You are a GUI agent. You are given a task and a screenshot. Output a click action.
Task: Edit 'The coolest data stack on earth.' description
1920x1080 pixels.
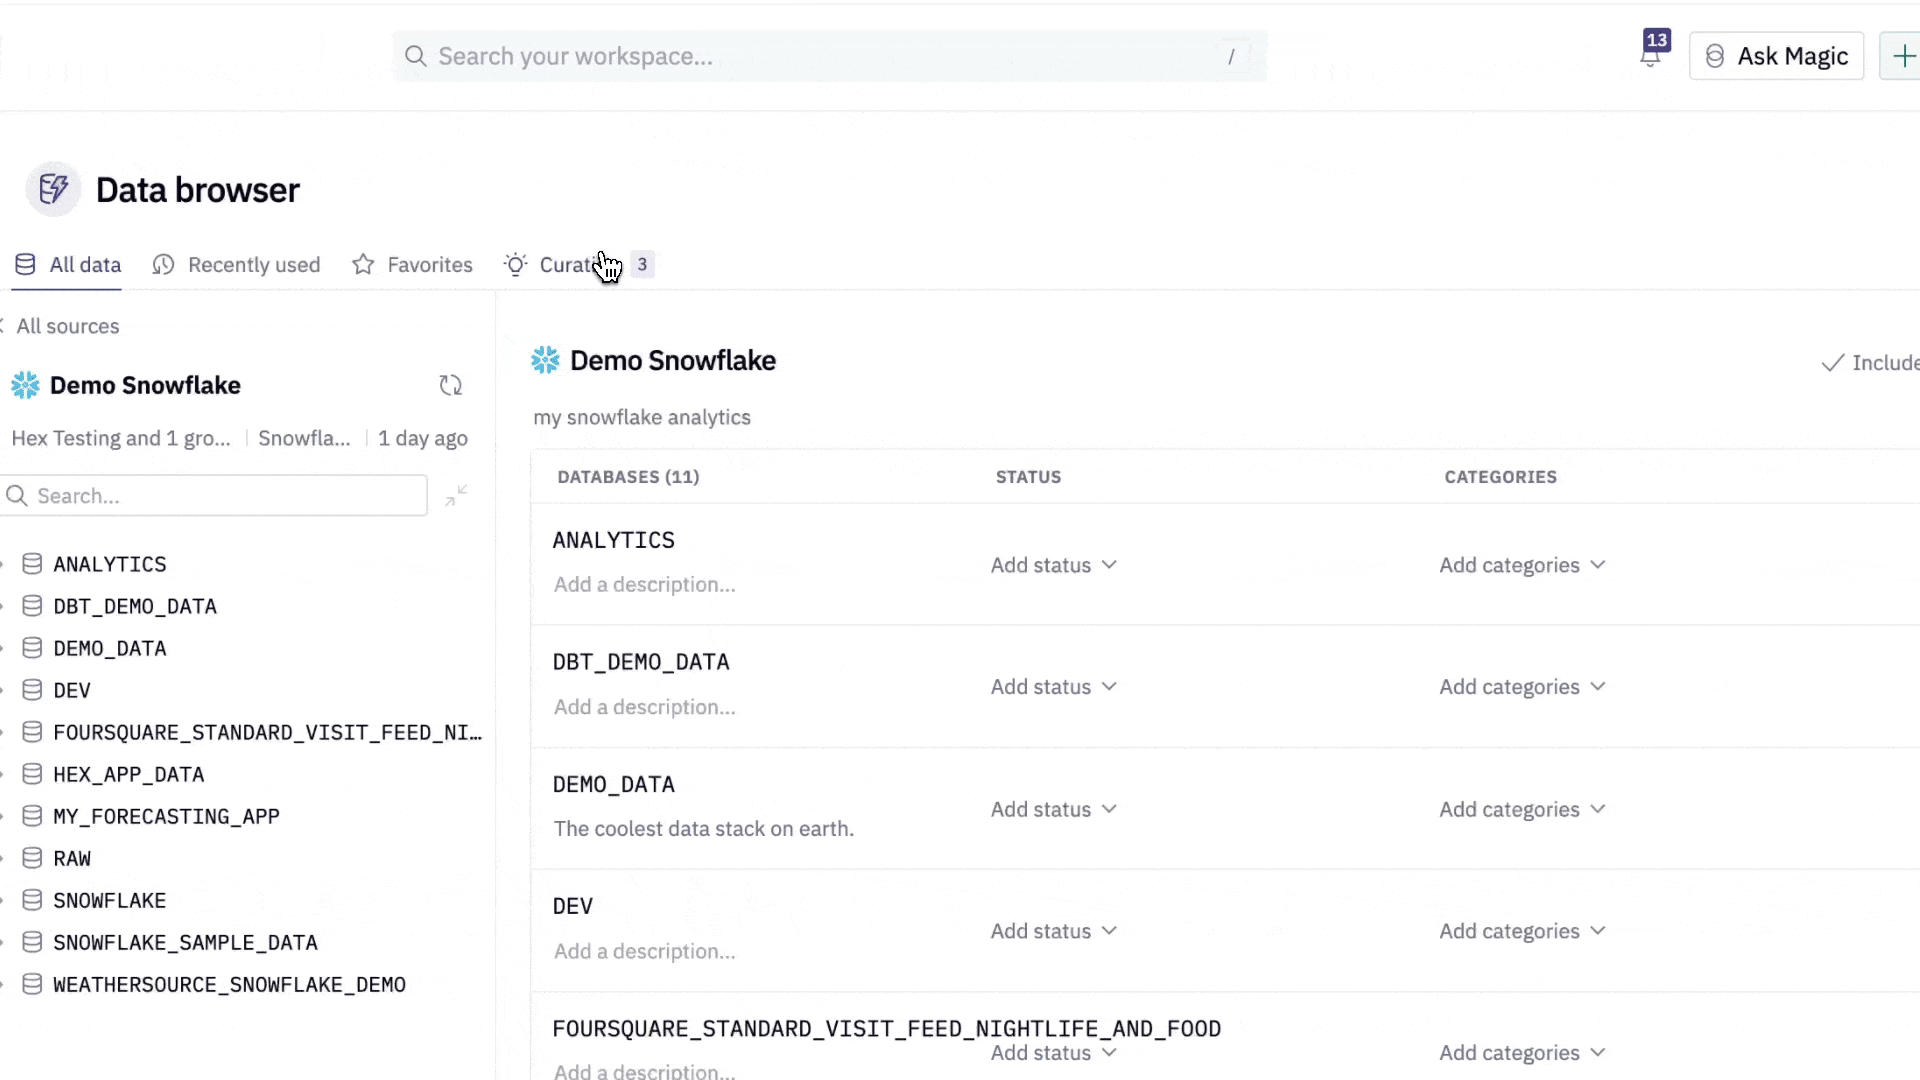[x=704, y=829]
